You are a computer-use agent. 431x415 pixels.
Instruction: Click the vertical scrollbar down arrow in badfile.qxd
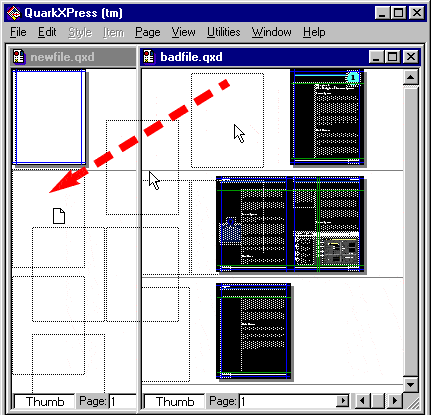(411, 385)
